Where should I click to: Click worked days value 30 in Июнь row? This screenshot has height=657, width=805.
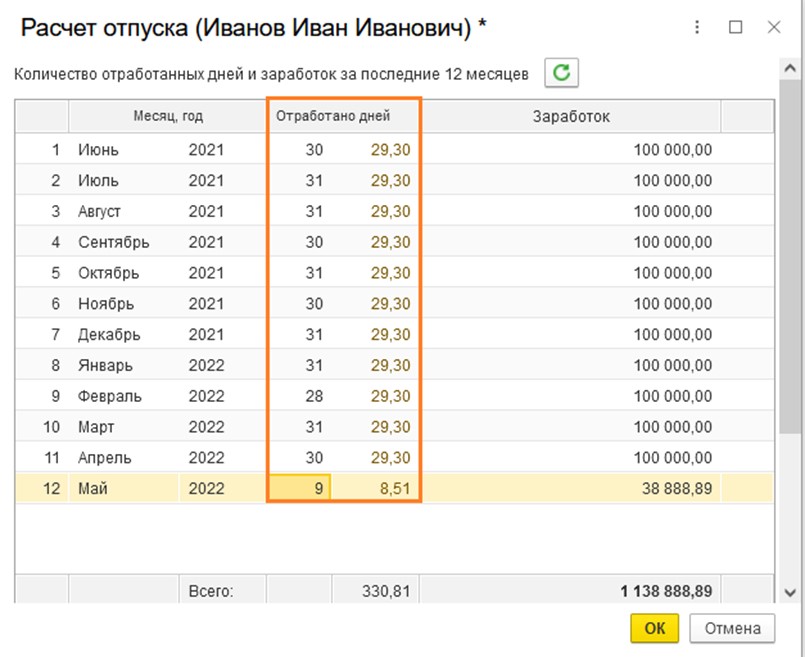click(x=314, y=149)
